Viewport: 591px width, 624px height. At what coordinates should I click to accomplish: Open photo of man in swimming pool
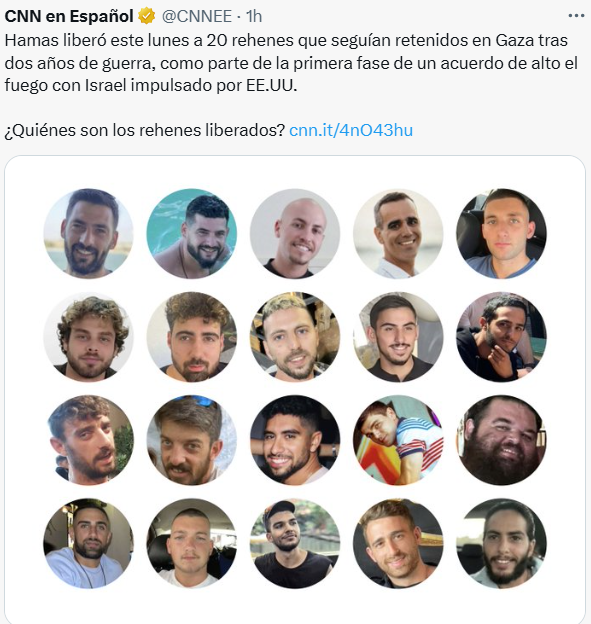(191, 233)
